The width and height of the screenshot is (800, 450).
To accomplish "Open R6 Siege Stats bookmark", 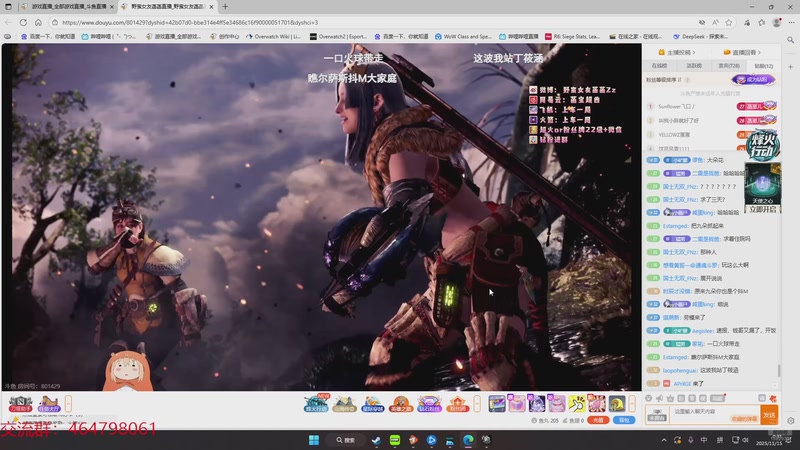I will click(x=572, y=37).
